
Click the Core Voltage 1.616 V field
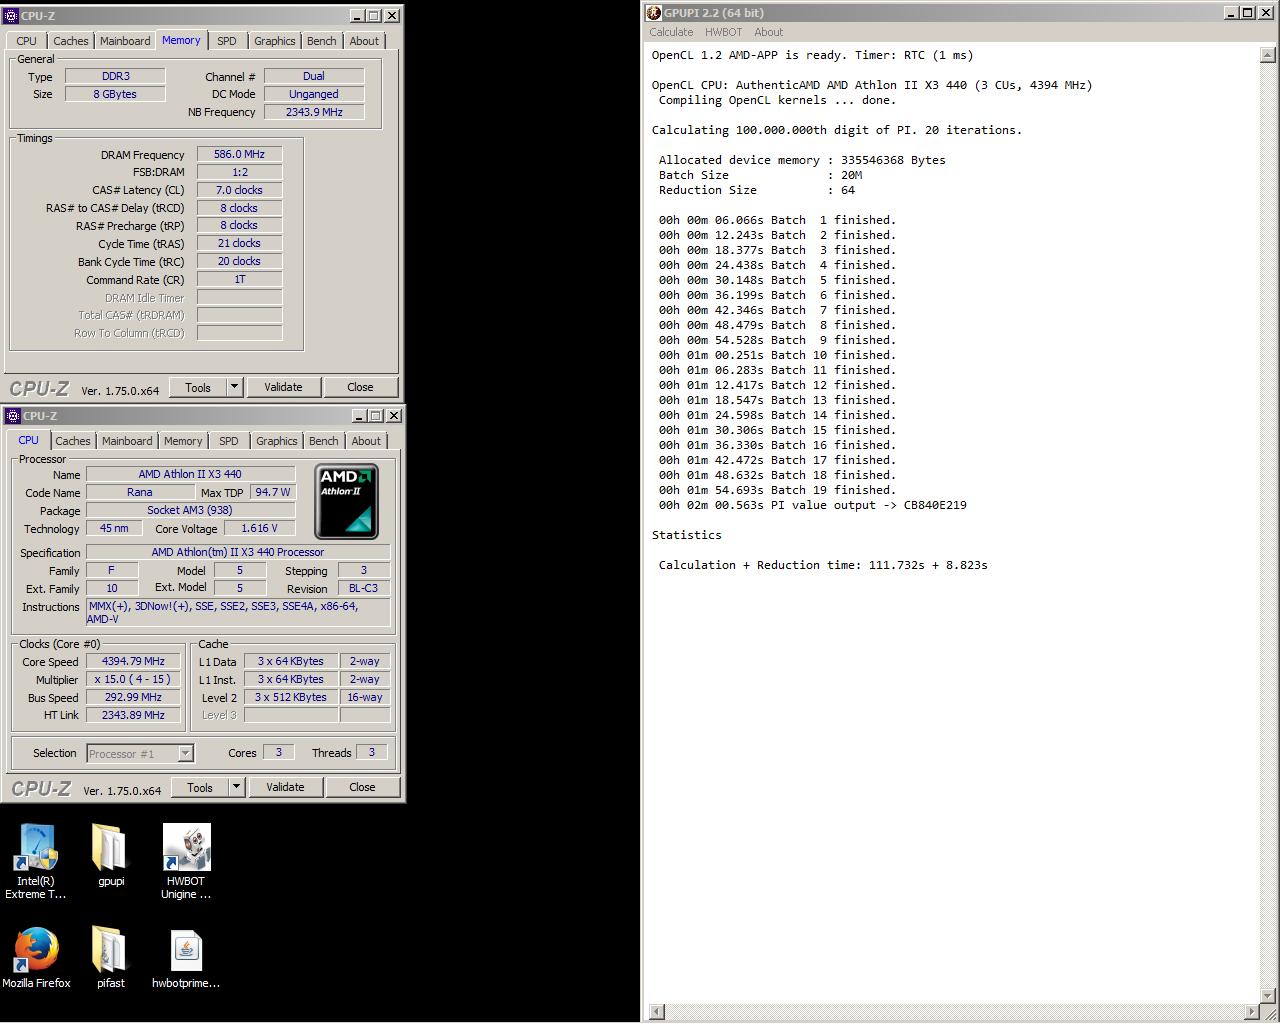(259, 528)
